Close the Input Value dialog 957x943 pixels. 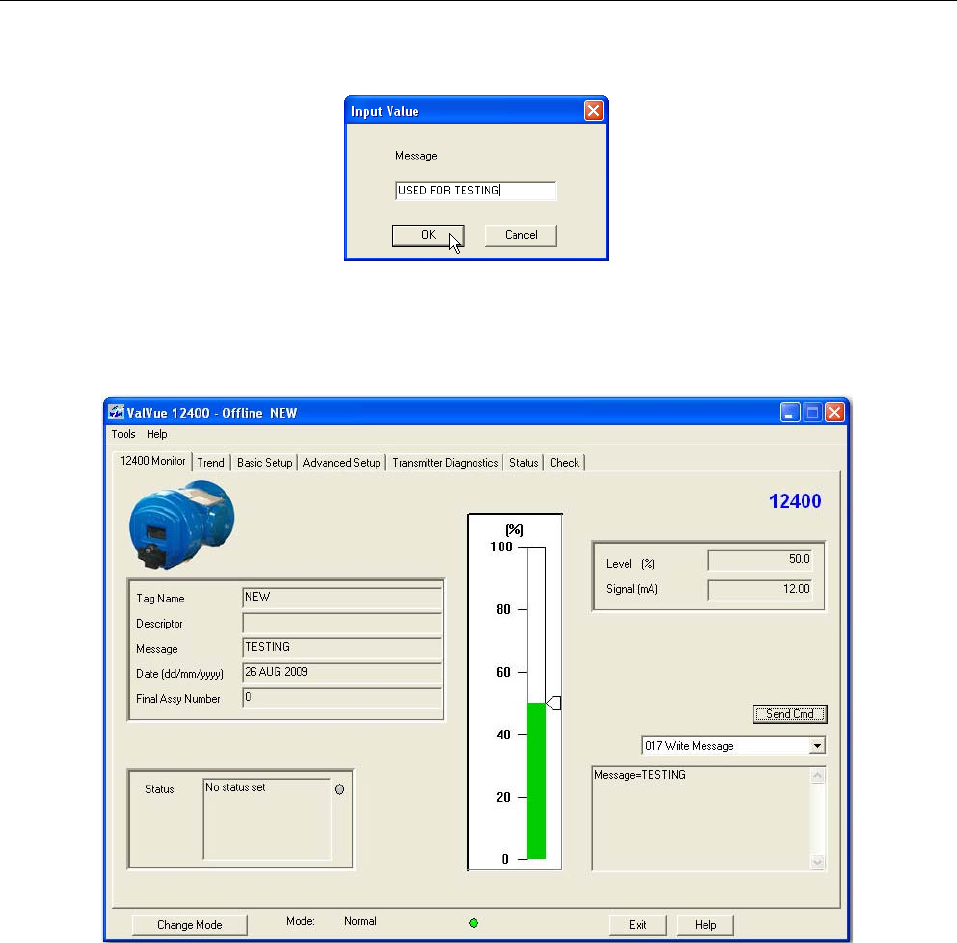(x=593, y=110)
